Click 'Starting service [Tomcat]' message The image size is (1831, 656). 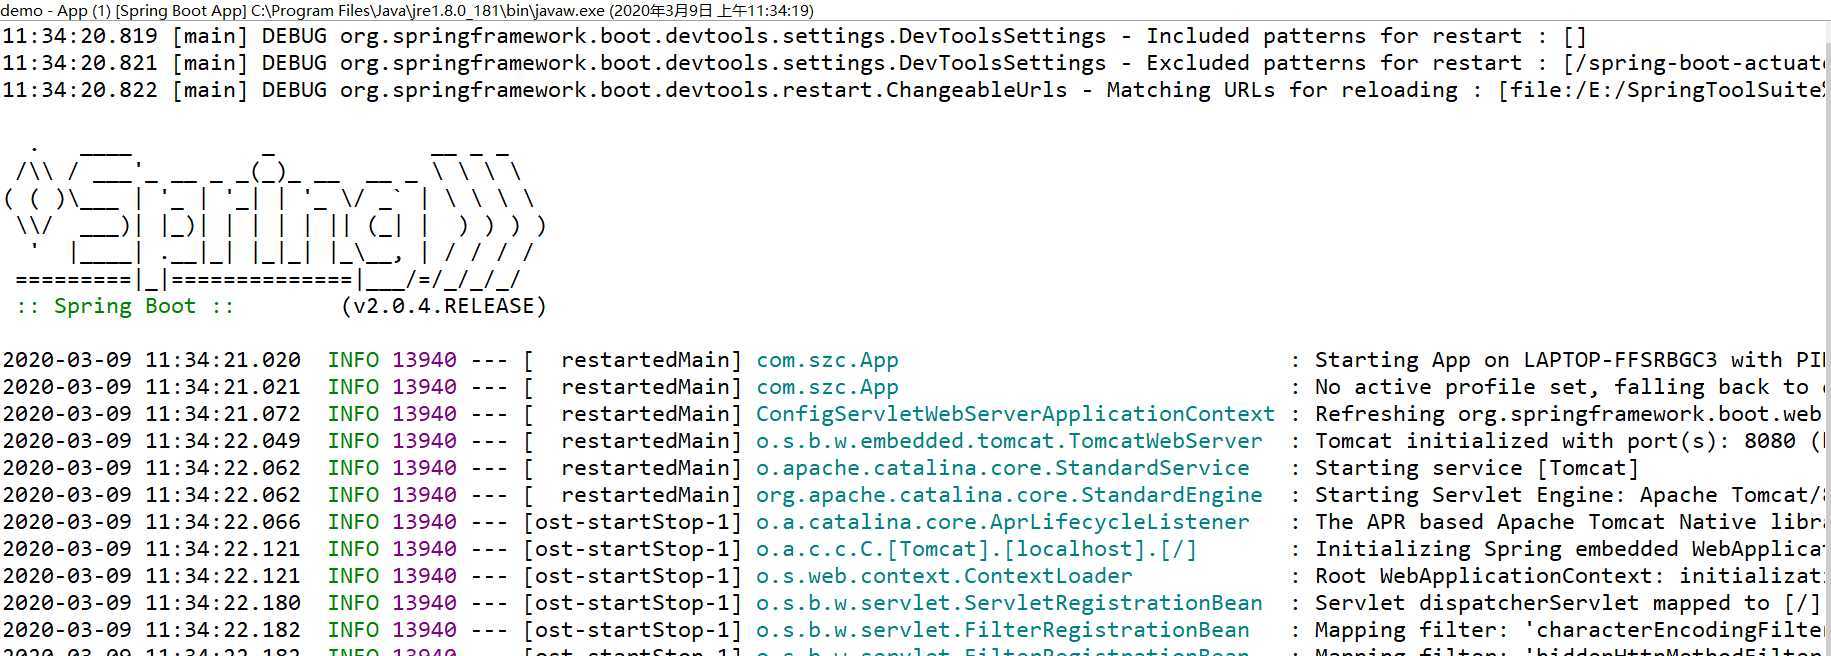tap(1477, 468)
